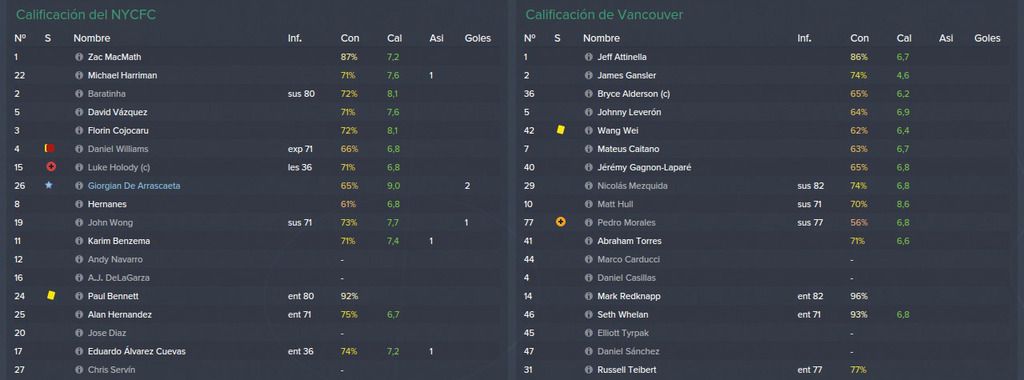
Task: Sort Vancouver table by Con column
Action: tap(859, 39)
